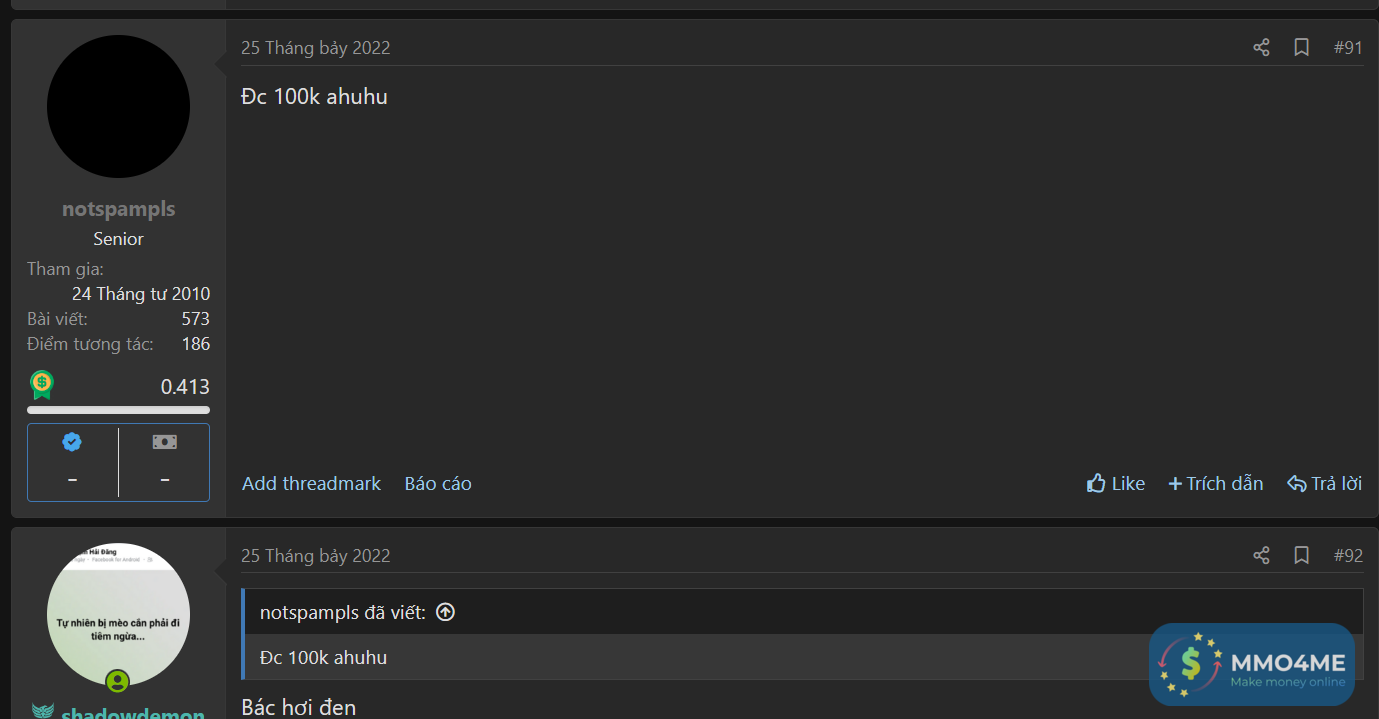
Task: Open notspampls profile username
Action: [x=118, y=209]
